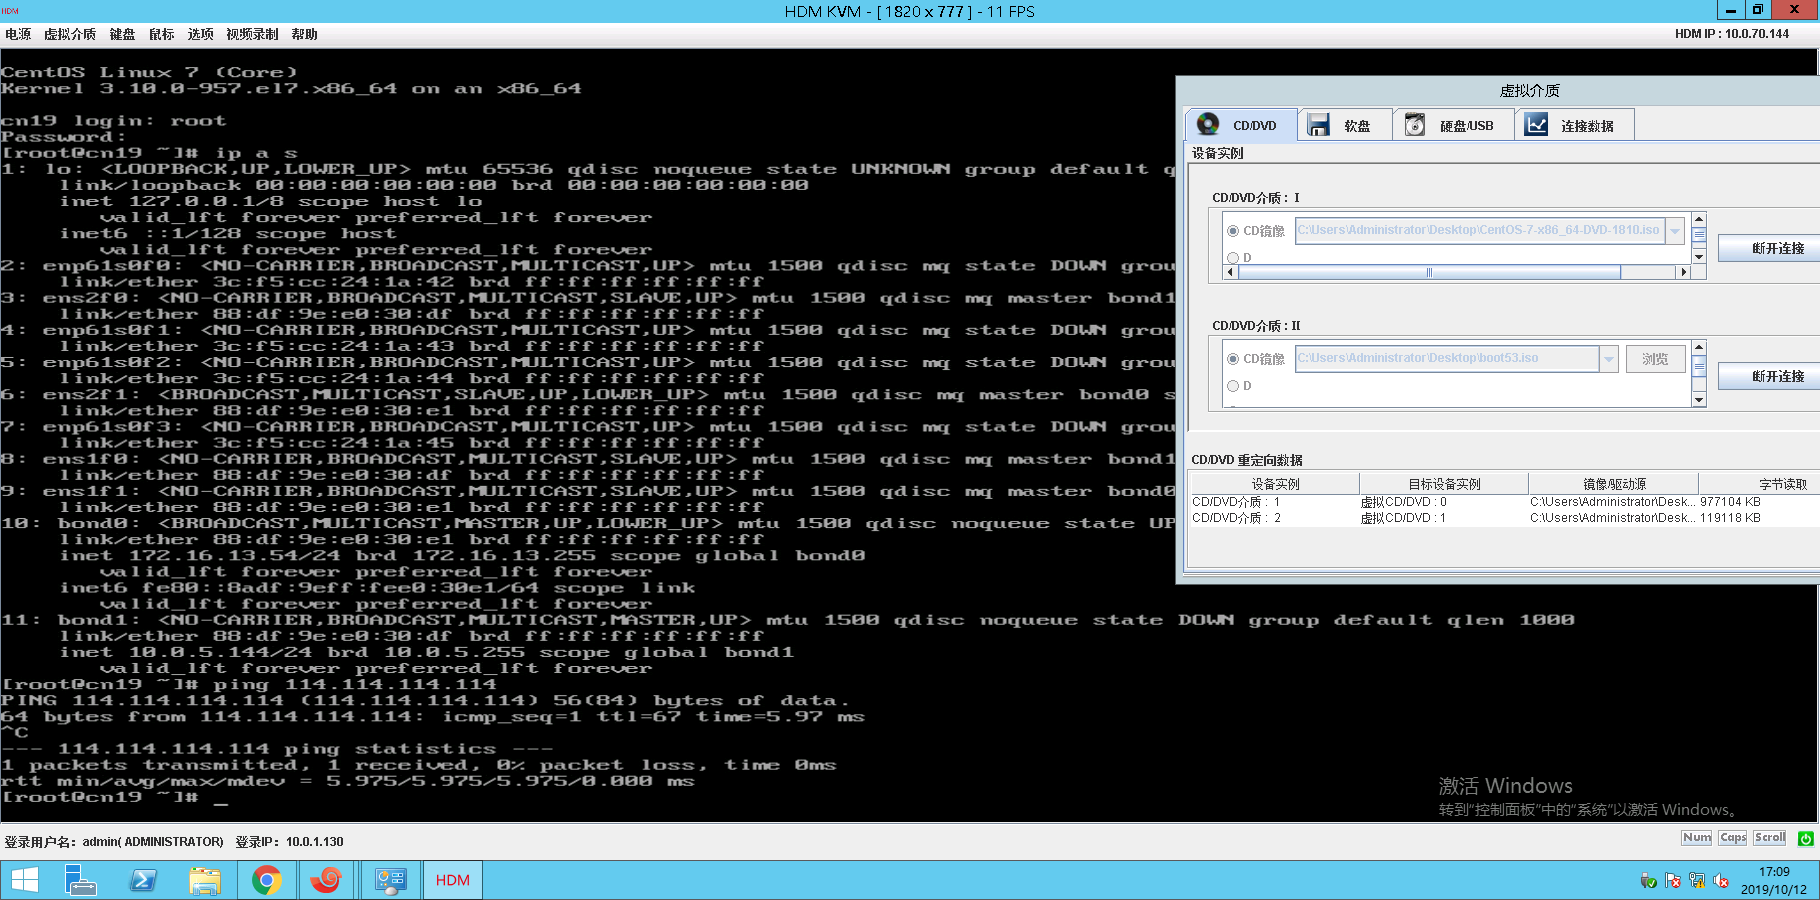Open the 鼠标 (Mouse) menu

pos(162,34)
